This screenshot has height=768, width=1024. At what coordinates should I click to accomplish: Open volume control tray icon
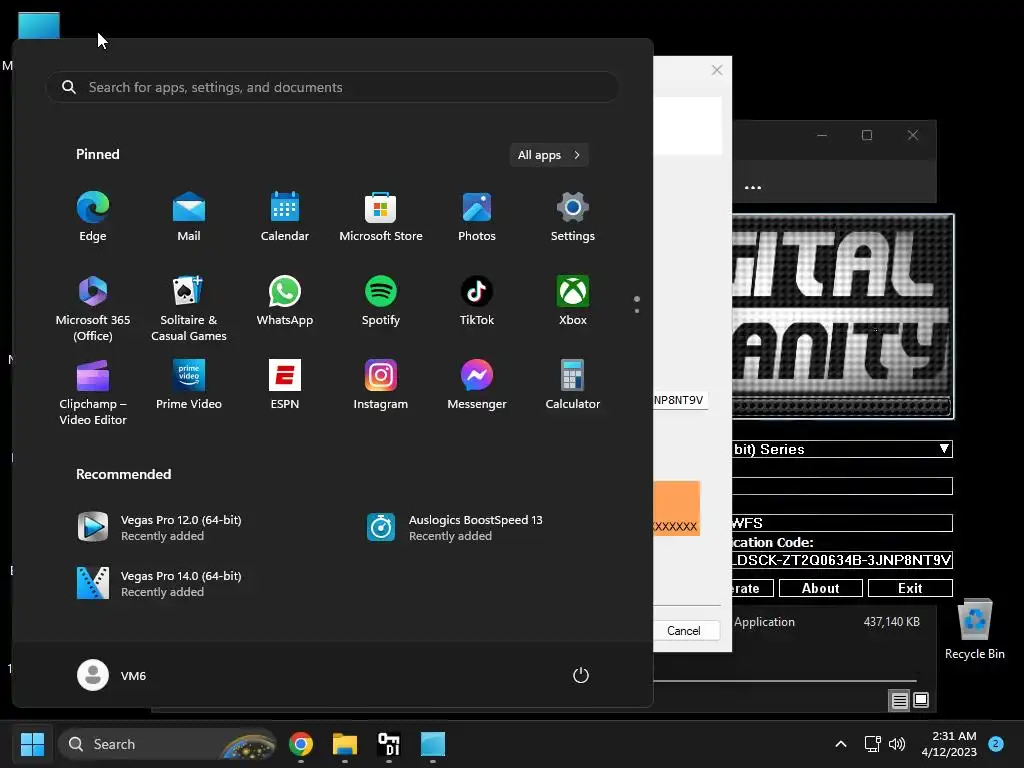897,744
